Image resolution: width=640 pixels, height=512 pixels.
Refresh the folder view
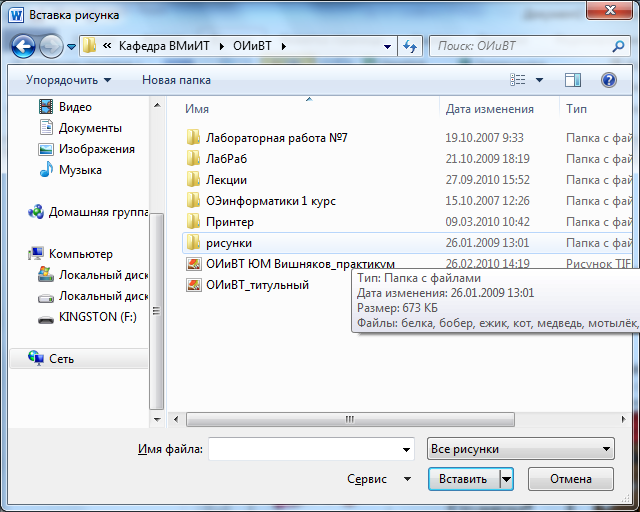click(410, 46)
